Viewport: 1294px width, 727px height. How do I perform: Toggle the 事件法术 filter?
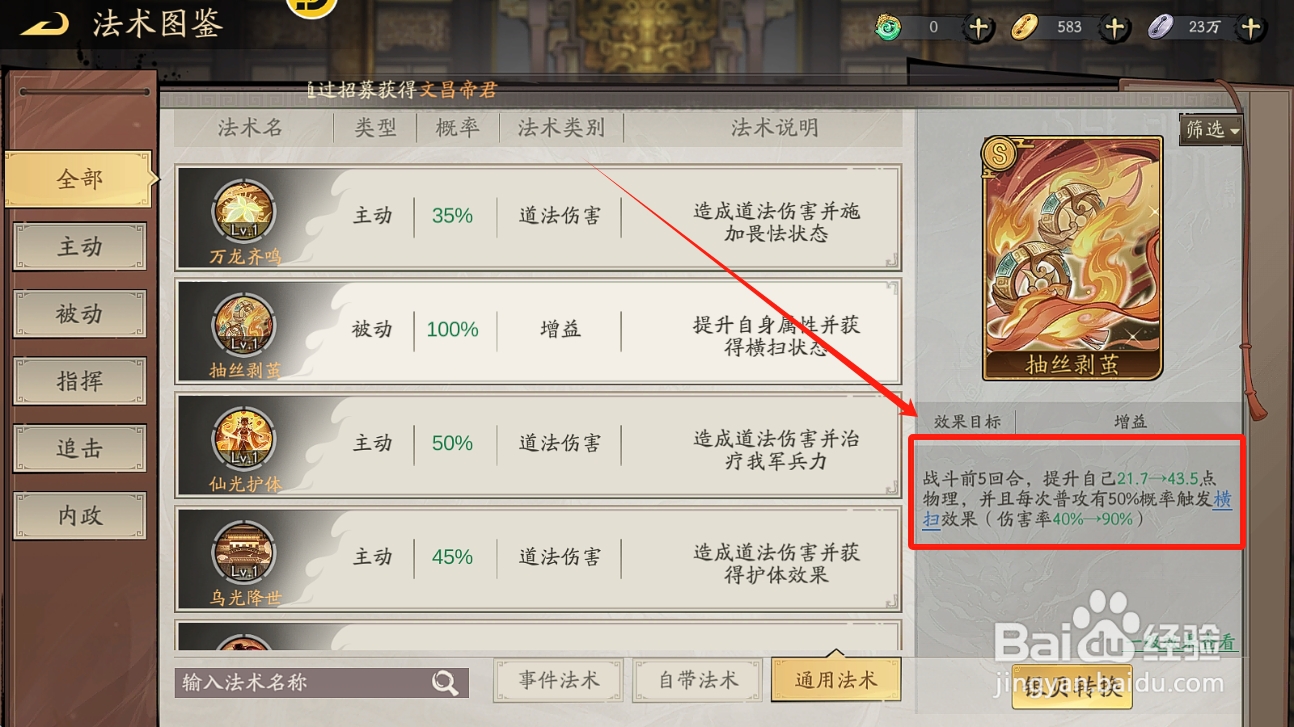click(558, 680)
